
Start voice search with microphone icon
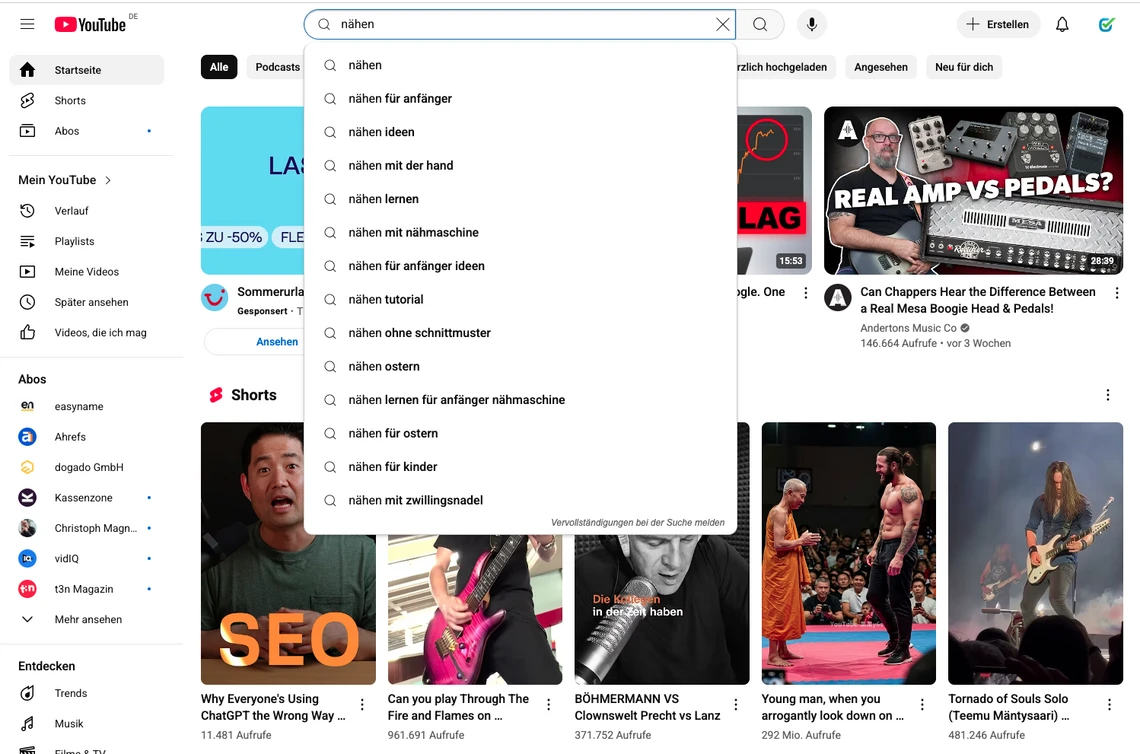point(811,24)
